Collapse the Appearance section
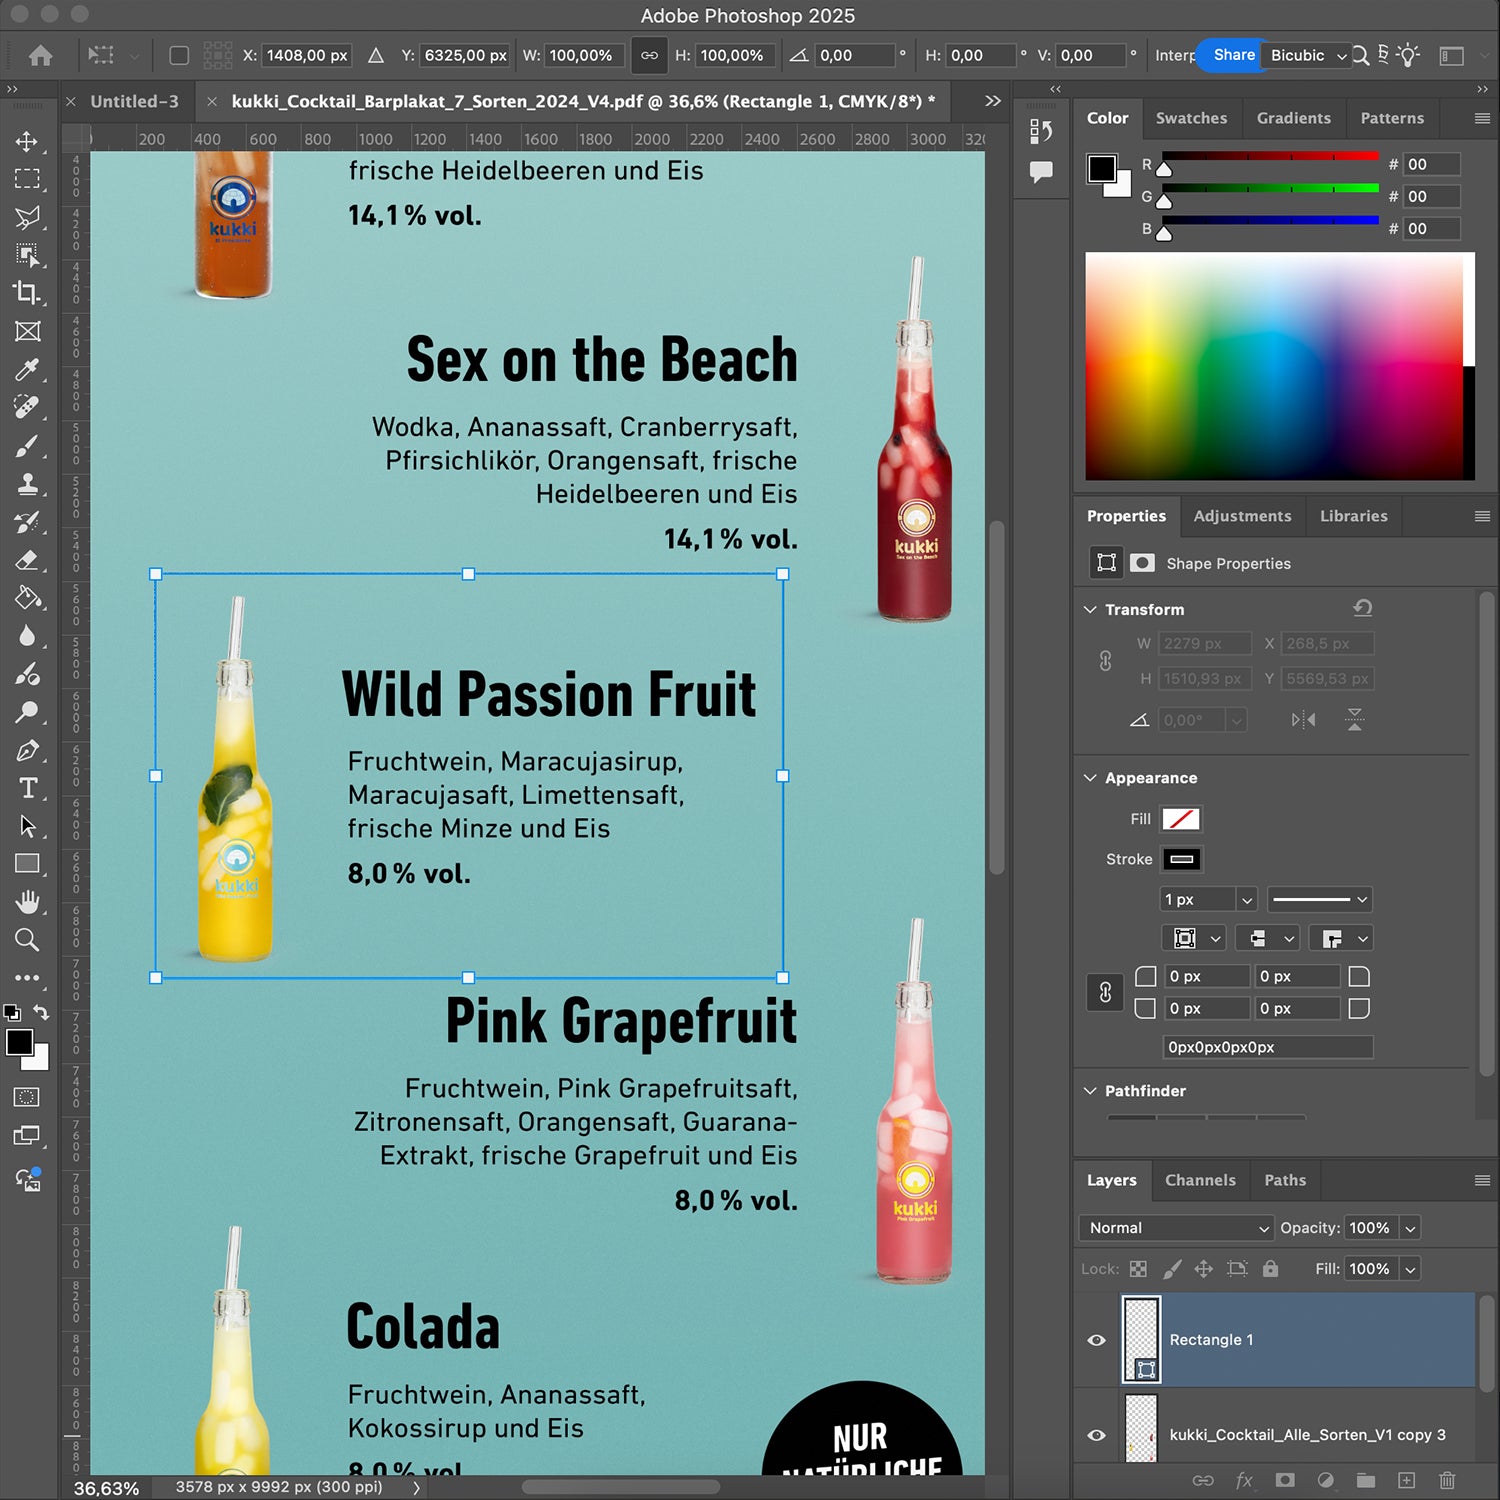Image resolution: width=1500 pixels, height=1500 pixels. click(x=1090, y=778)
